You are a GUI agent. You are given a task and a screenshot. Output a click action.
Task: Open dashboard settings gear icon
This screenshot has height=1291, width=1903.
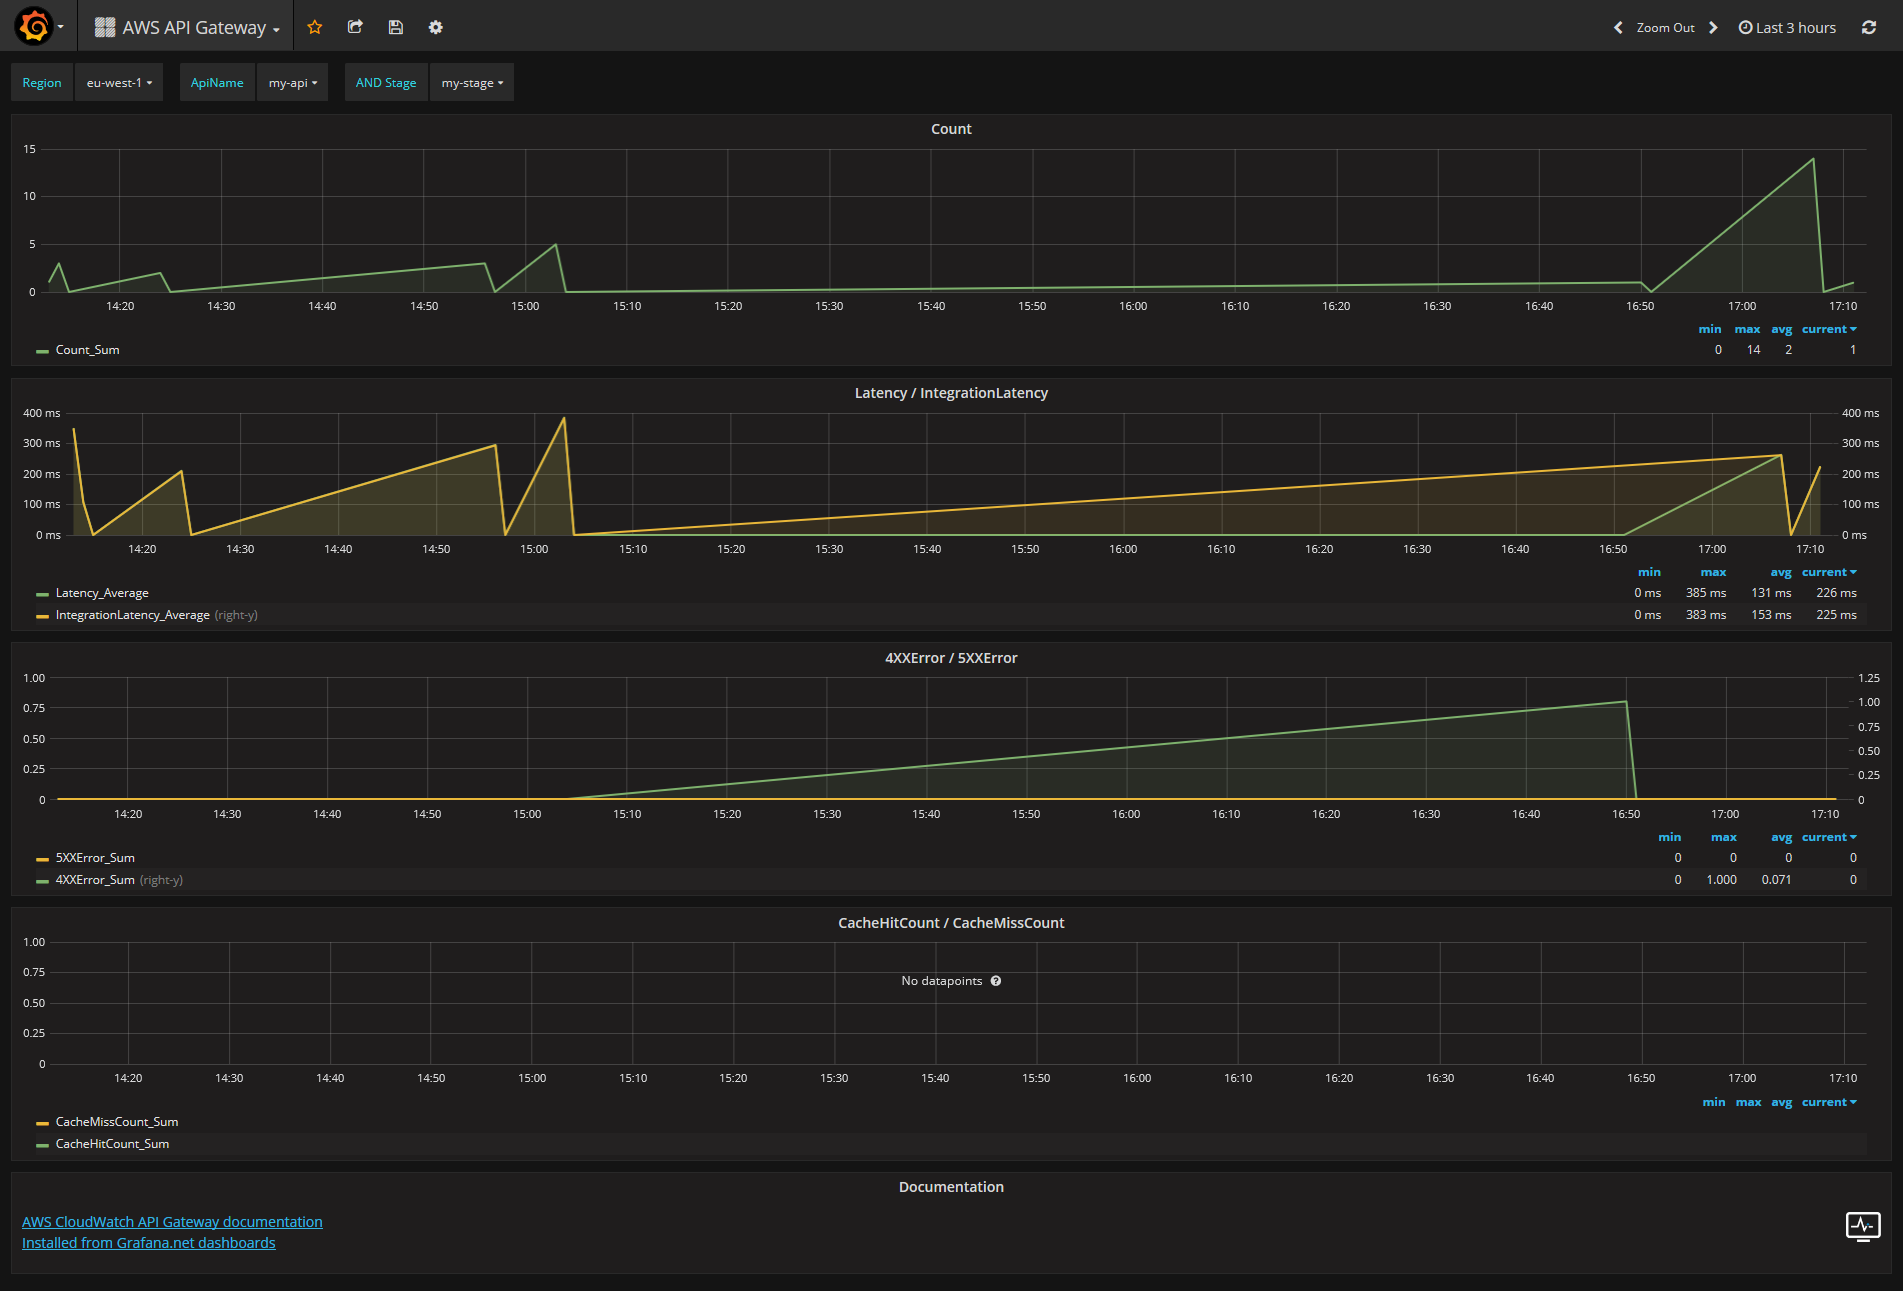(436, 27)
